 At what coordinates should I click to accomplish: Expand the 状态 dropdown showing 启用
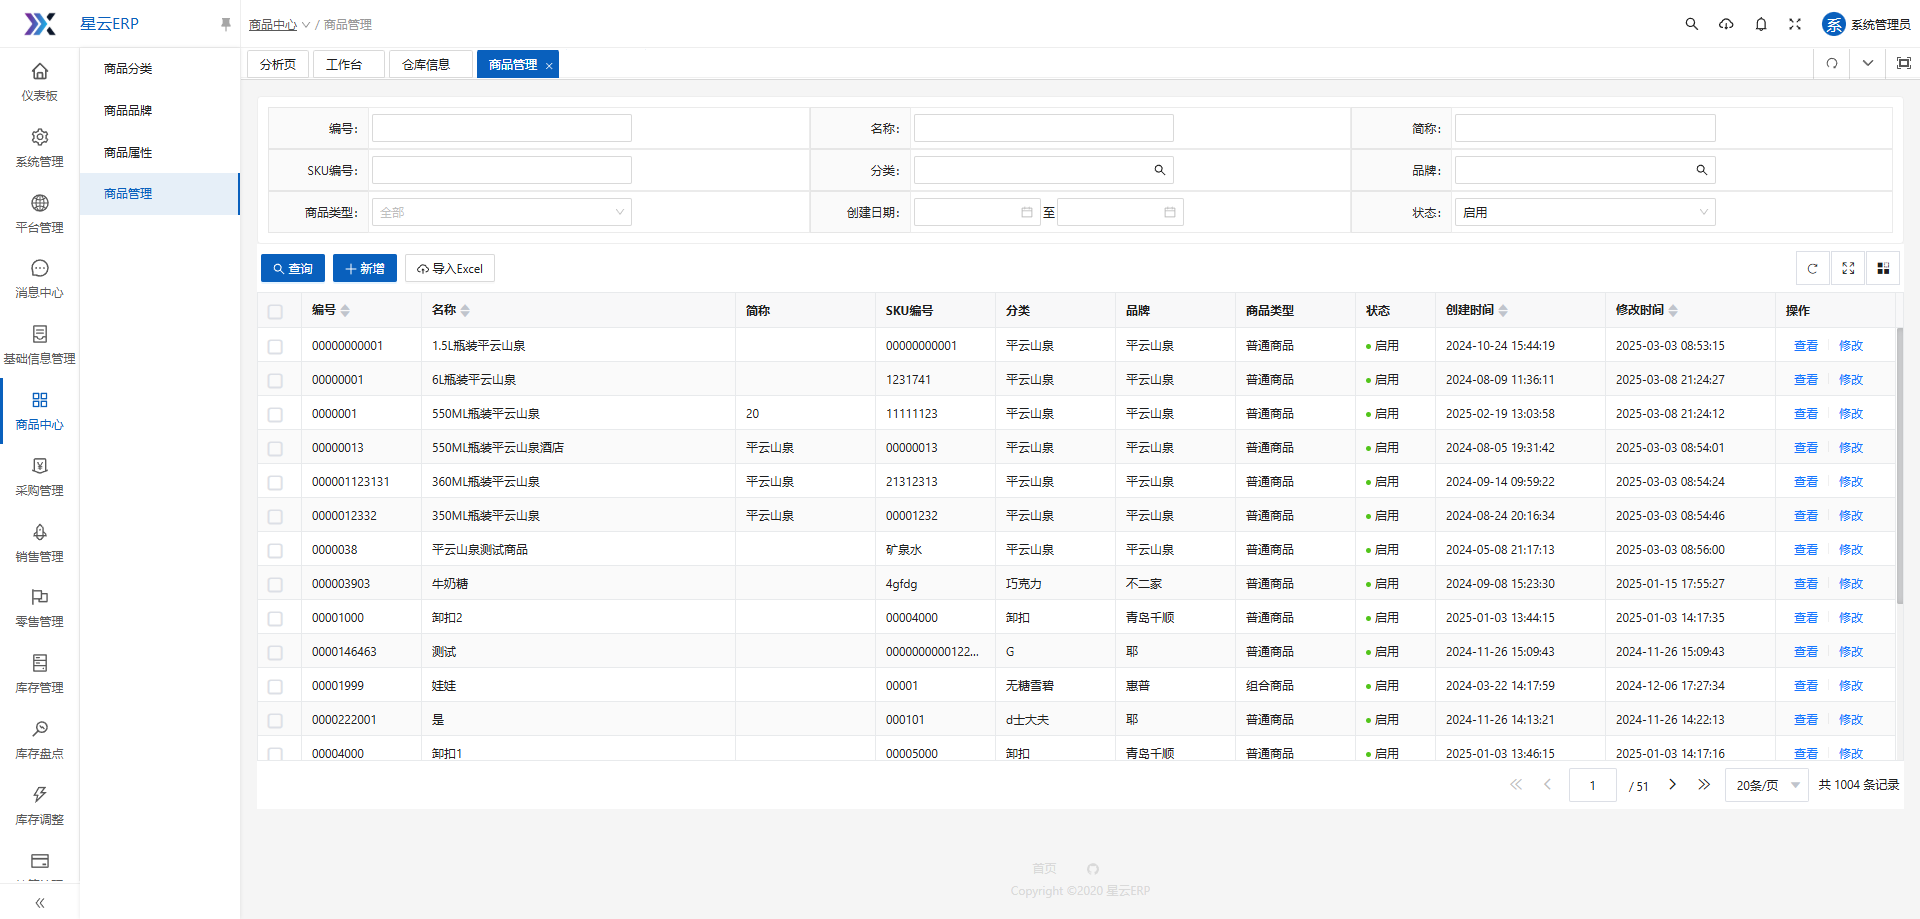(x=1584, y=212)
